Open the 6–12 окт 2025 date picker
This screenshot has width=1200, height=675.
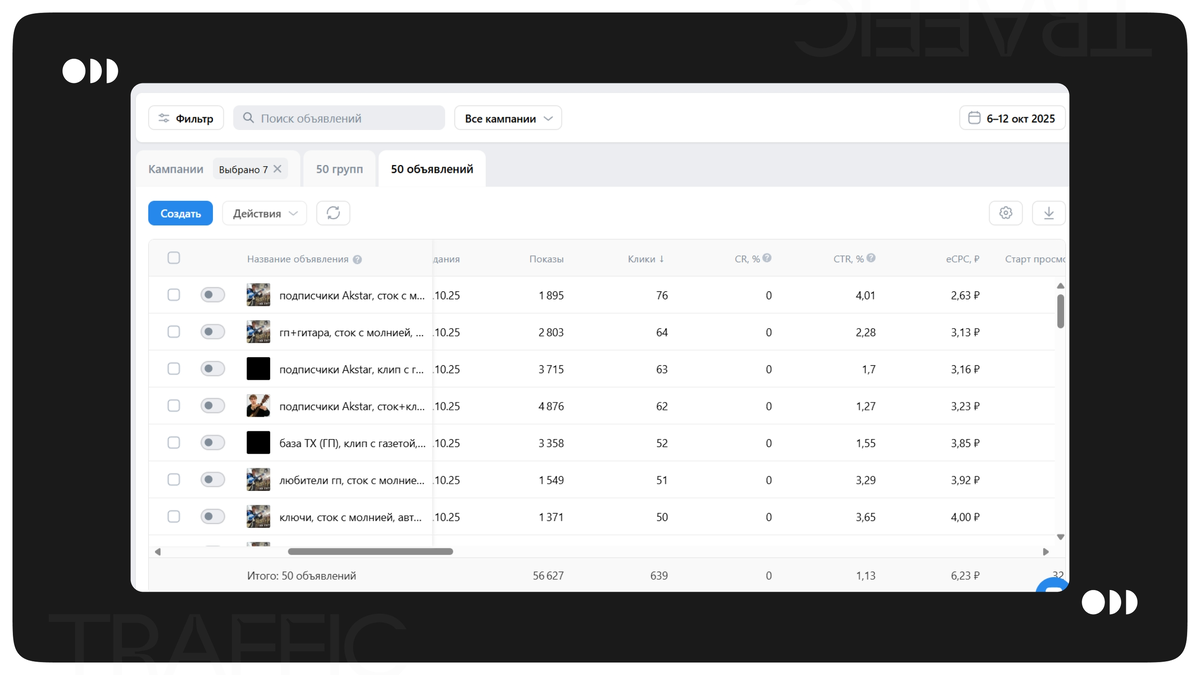point(1012,118)
